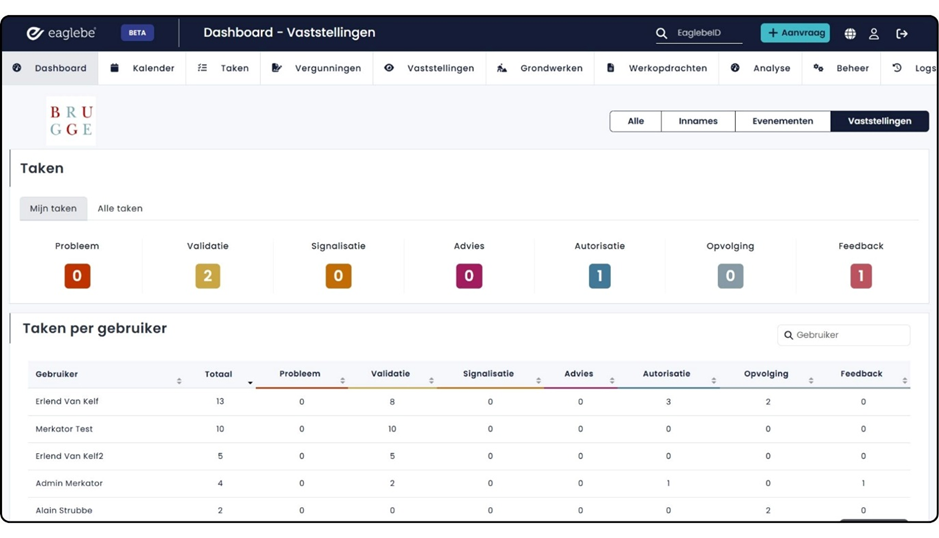
Task: Sort table by Totaal column arrow
Action: coord(250,382)
